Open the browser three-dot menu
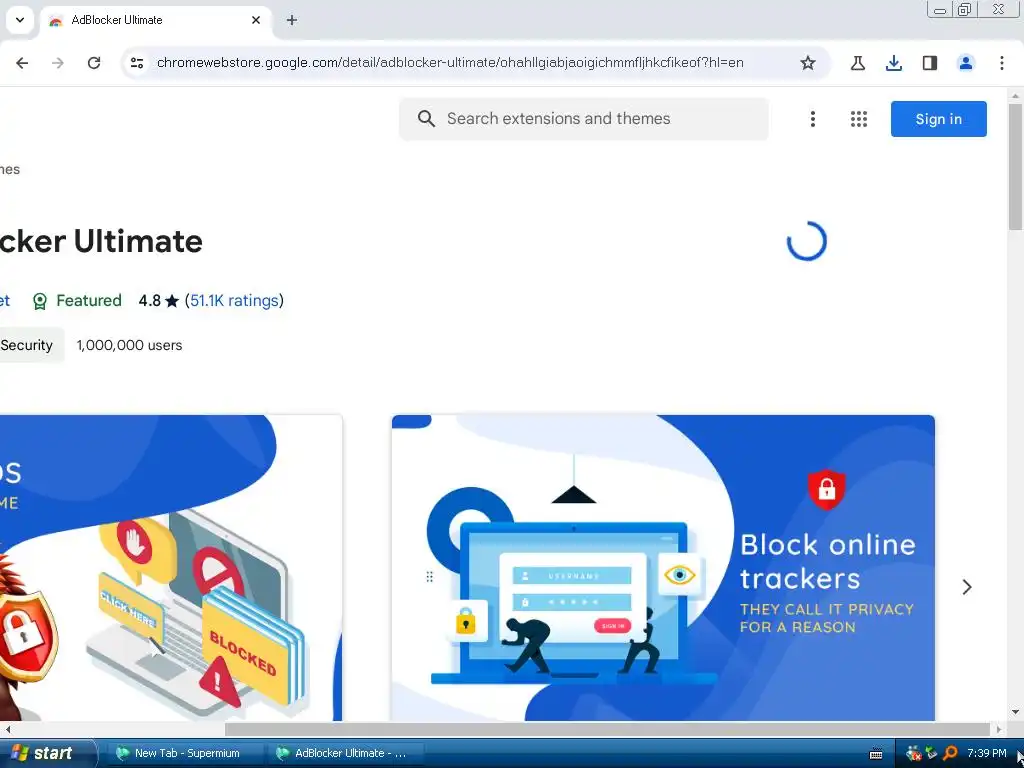Screen dimensions: 1024x768 (x=1002, y=63)
